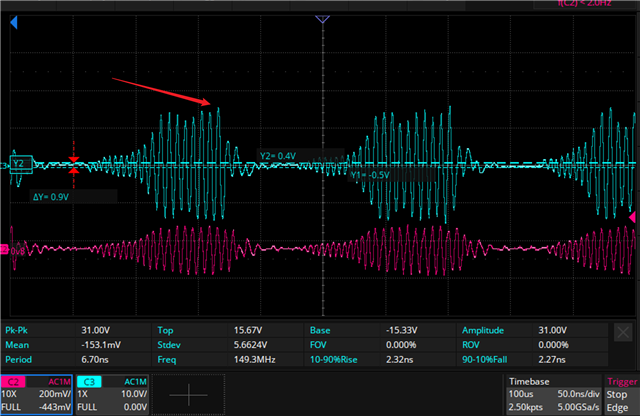Select the Freq value 149.3MHz
This screenshot has height=416, width=640.
[x=254, y=360]
